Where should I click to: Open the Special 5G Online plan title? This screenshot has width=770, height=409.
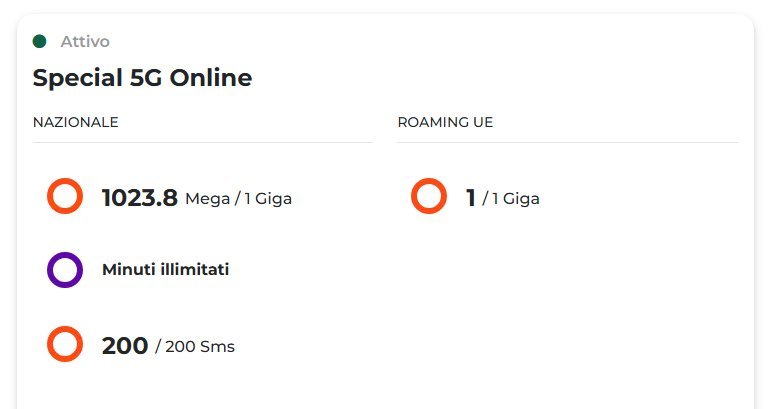tap(142, 78)
